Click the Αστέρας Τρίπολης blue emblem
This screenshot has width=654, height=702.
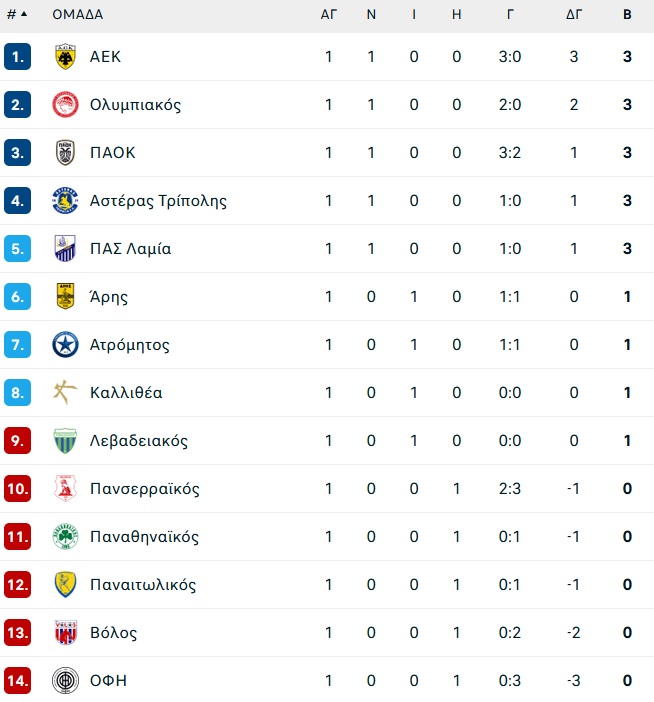[65, 201]
